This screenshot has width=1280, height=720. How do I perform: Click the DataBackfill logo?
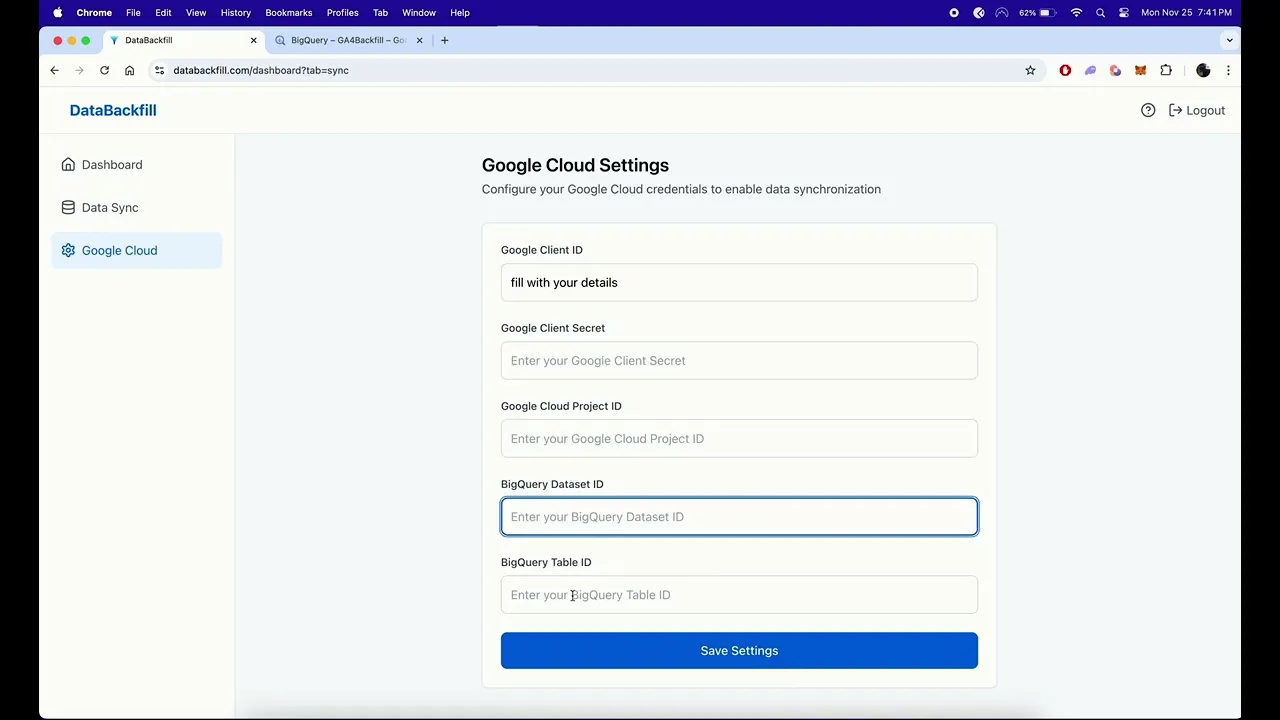click(113, 110)
